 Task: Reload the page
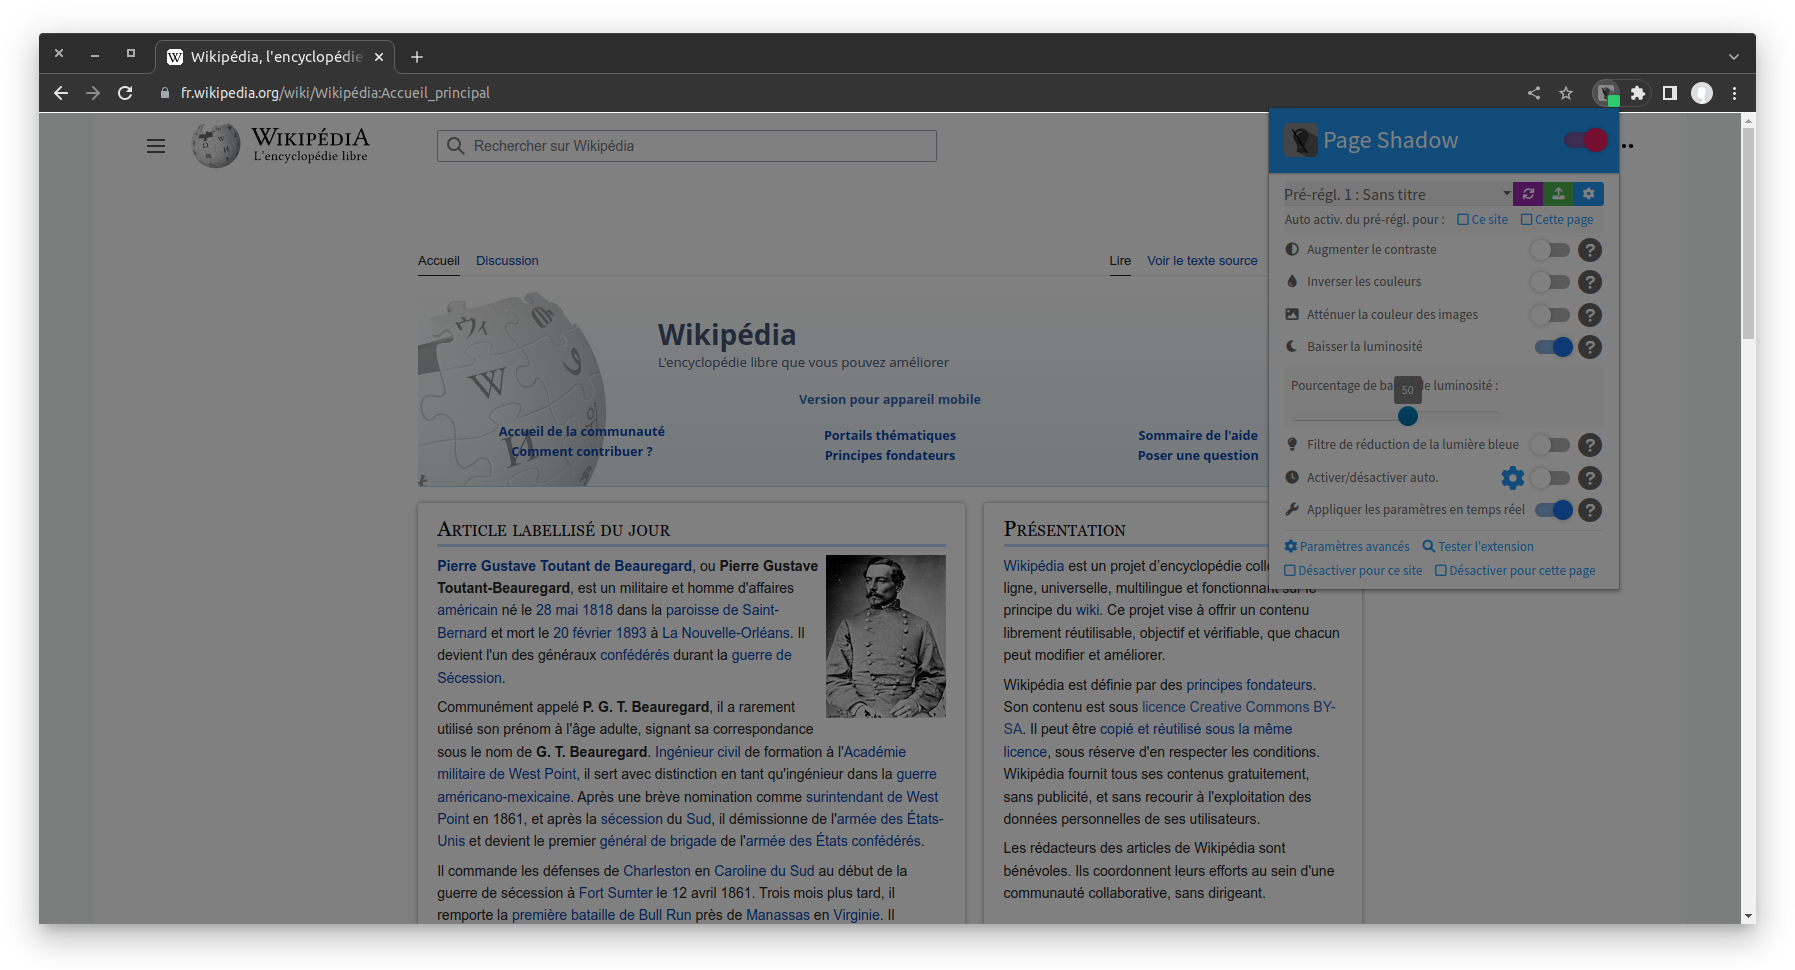tap(125, 93)
